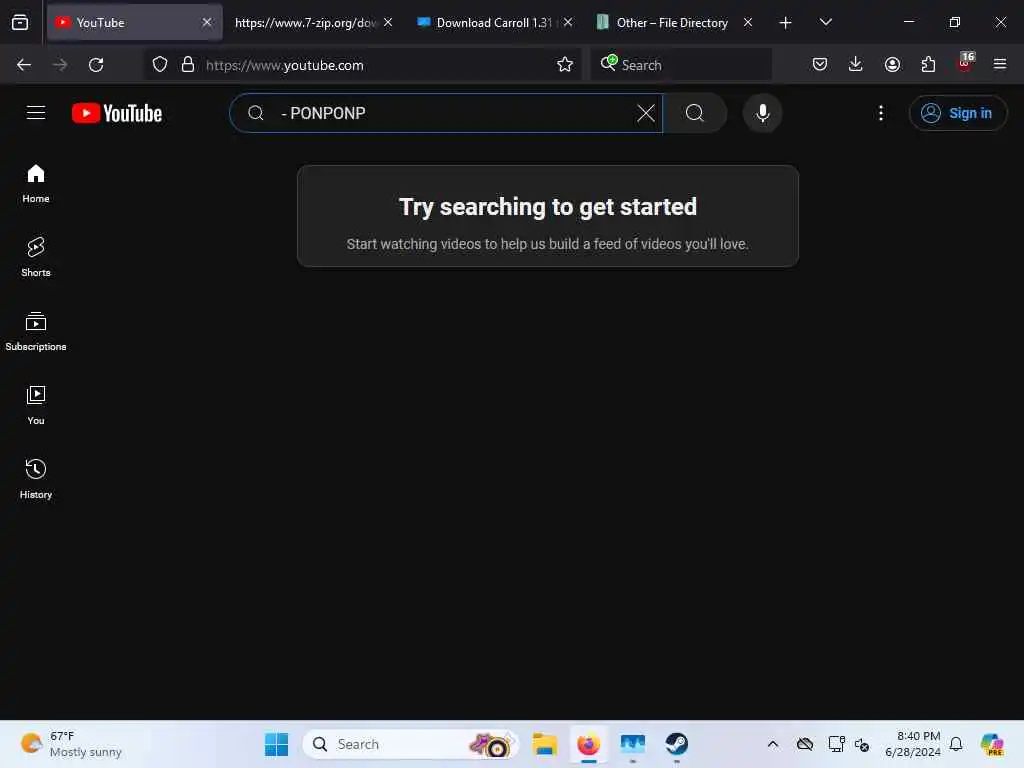Open Firefox View in the tab bar
Image resolution: width=1024 pixels, height=768 pixels.
coord(20,23)
